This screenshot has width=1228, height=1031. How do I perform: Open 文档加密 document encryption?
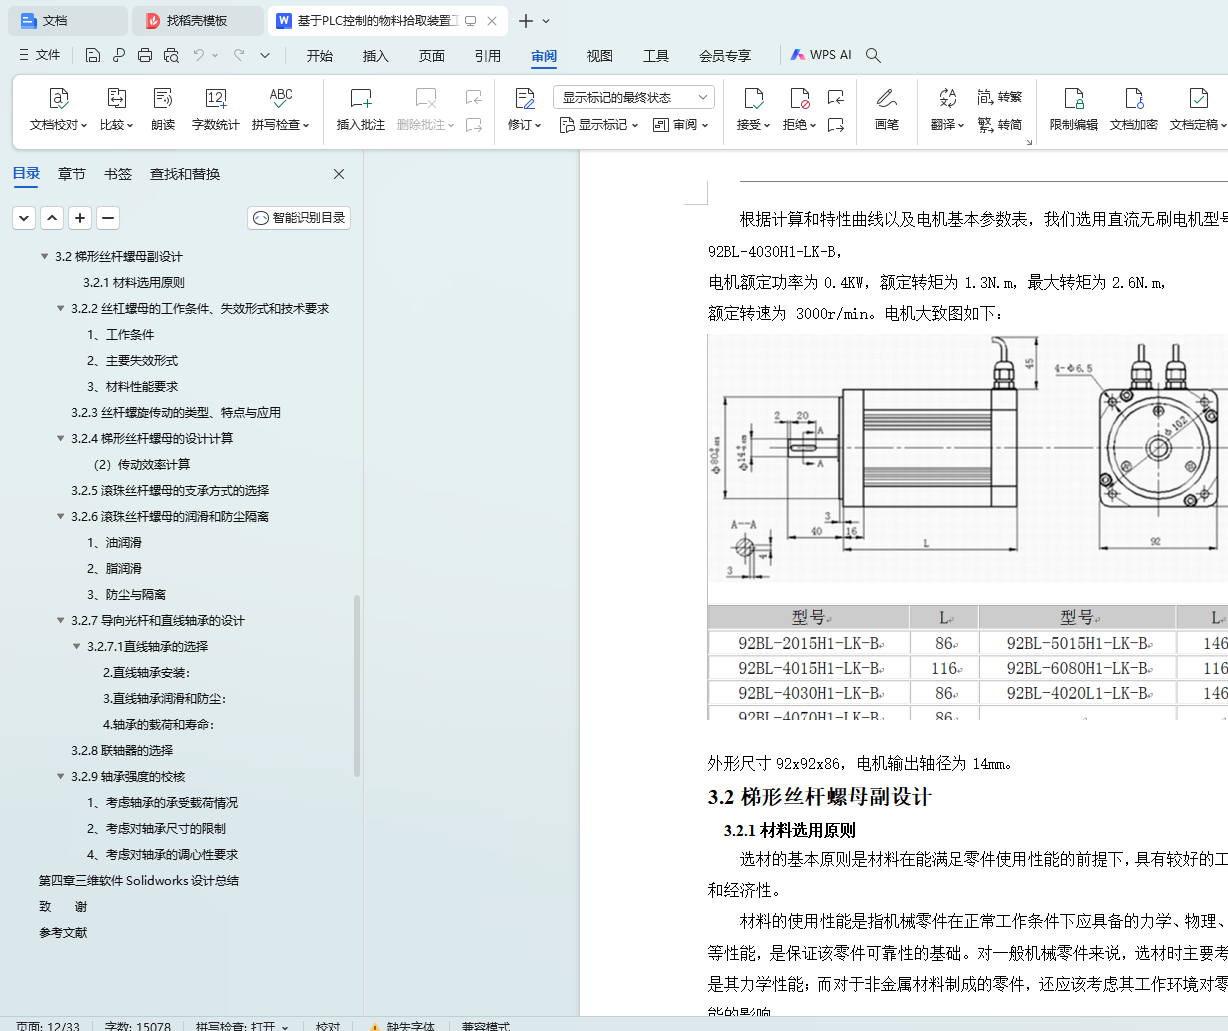click(x=1134, y=109)
